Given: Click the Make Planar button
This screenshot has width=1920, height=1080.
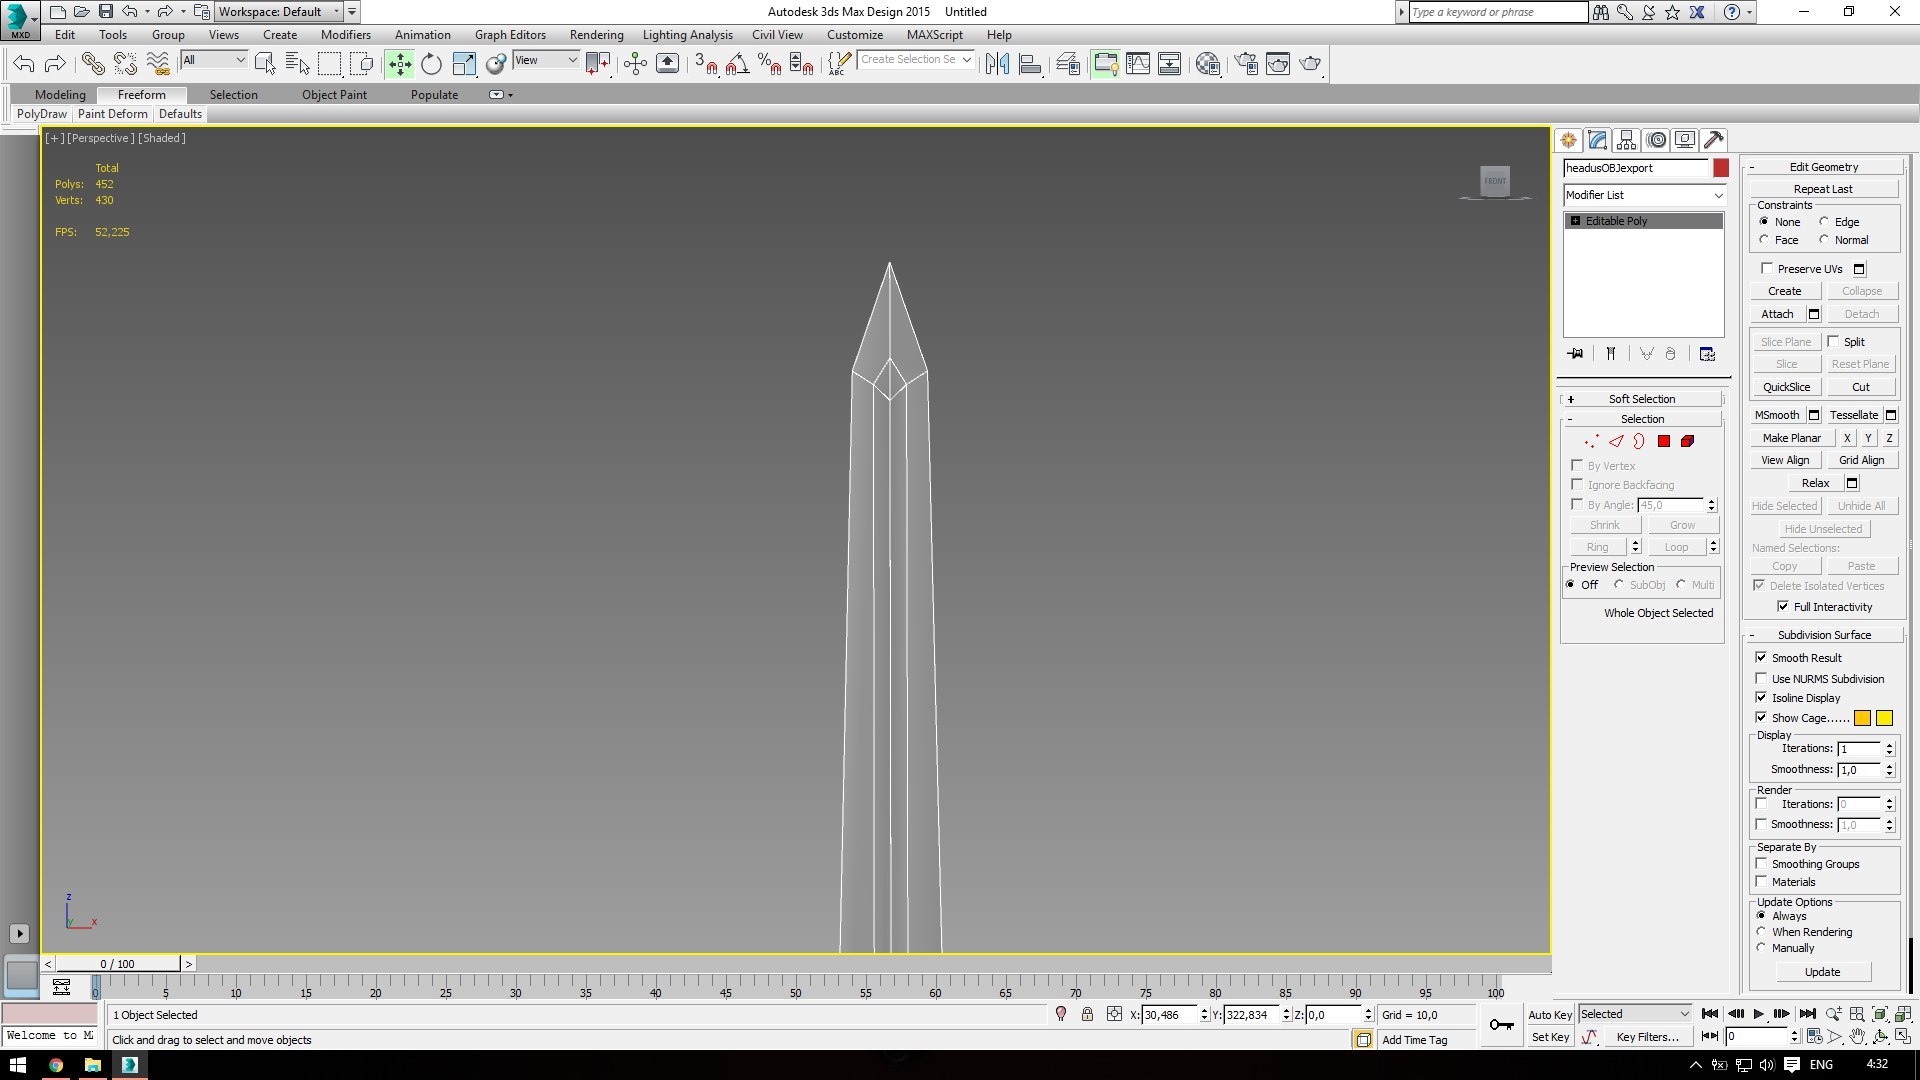Looking at the screenshot, I should point(1792,438).
